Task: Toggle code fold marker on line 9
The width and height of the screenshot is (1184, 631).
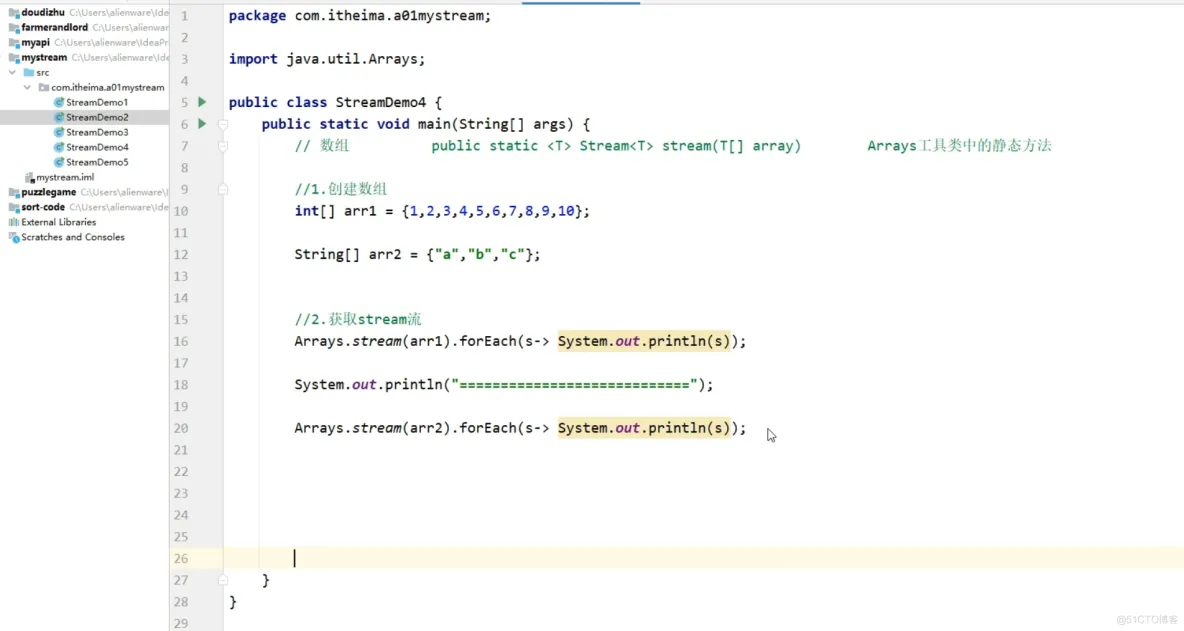Action: pos(223,189)
